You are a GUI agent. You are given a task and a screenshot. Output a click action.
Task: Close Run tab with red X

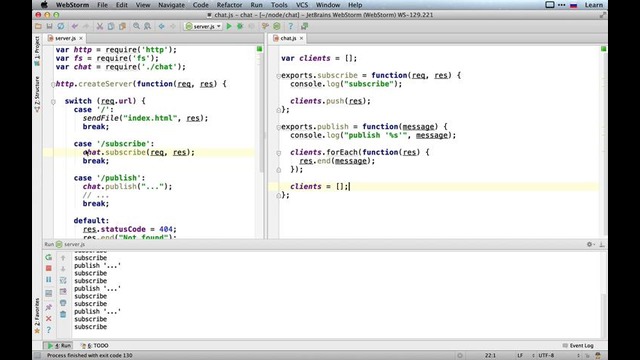click(49, 318)
